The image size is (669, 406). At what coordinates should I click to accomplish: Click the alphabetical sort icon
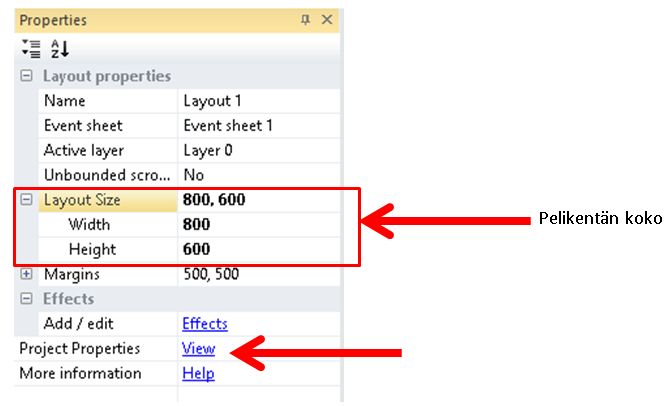[x=59, y=48]
